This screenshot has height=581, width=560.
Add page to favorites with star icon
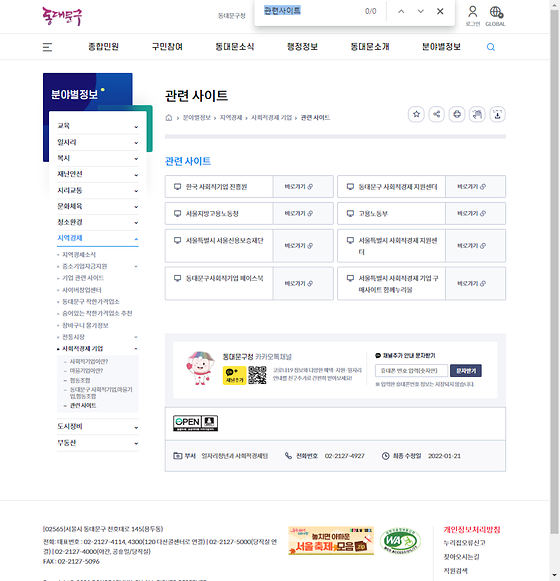416,114
